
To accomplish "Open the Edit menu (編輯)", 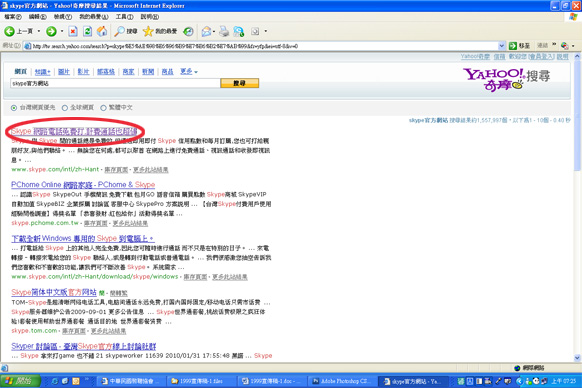I will pyautogui.click(x=37, y=17).
